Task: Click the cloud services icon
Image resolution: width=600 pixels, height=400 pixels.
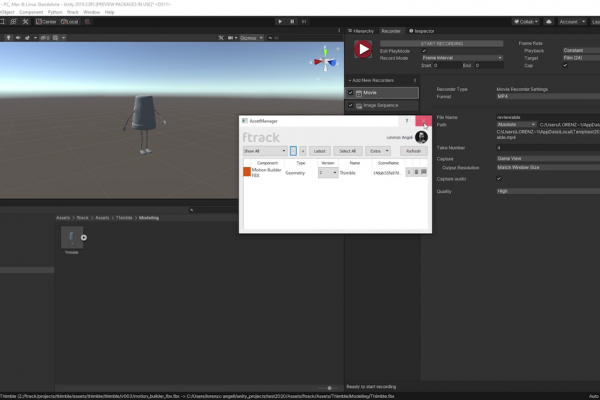Action: 549,21
